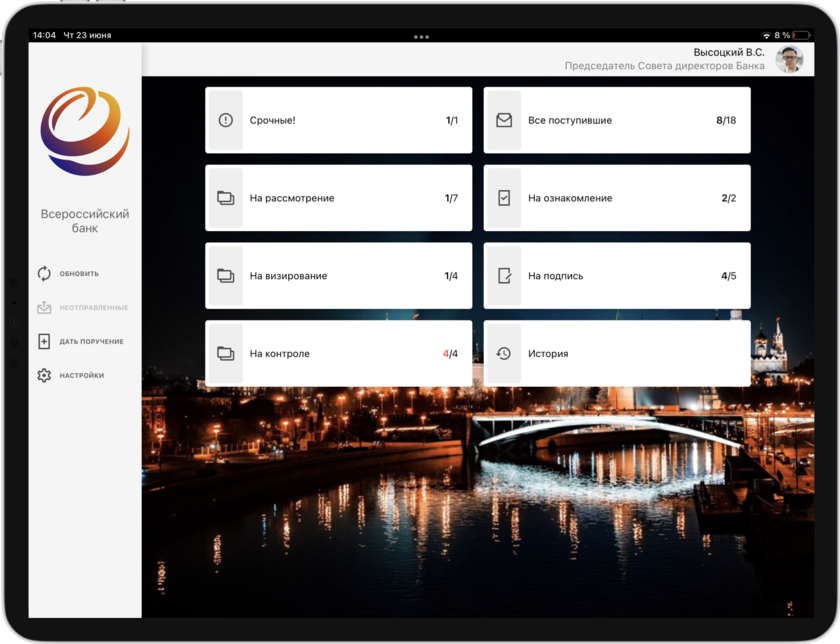Tap the three dots at top center
This screenshot has width=840, height=644.
(421, 37)
